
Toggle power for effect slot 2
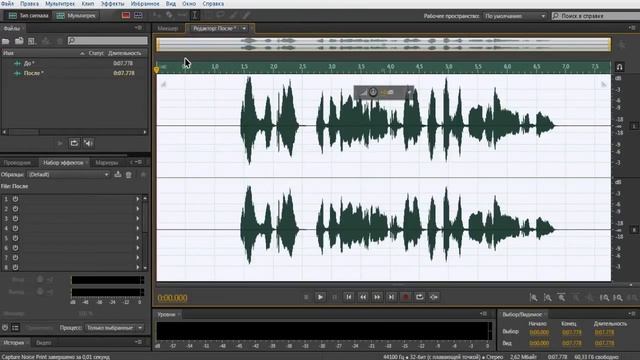(x=15, y=209)
